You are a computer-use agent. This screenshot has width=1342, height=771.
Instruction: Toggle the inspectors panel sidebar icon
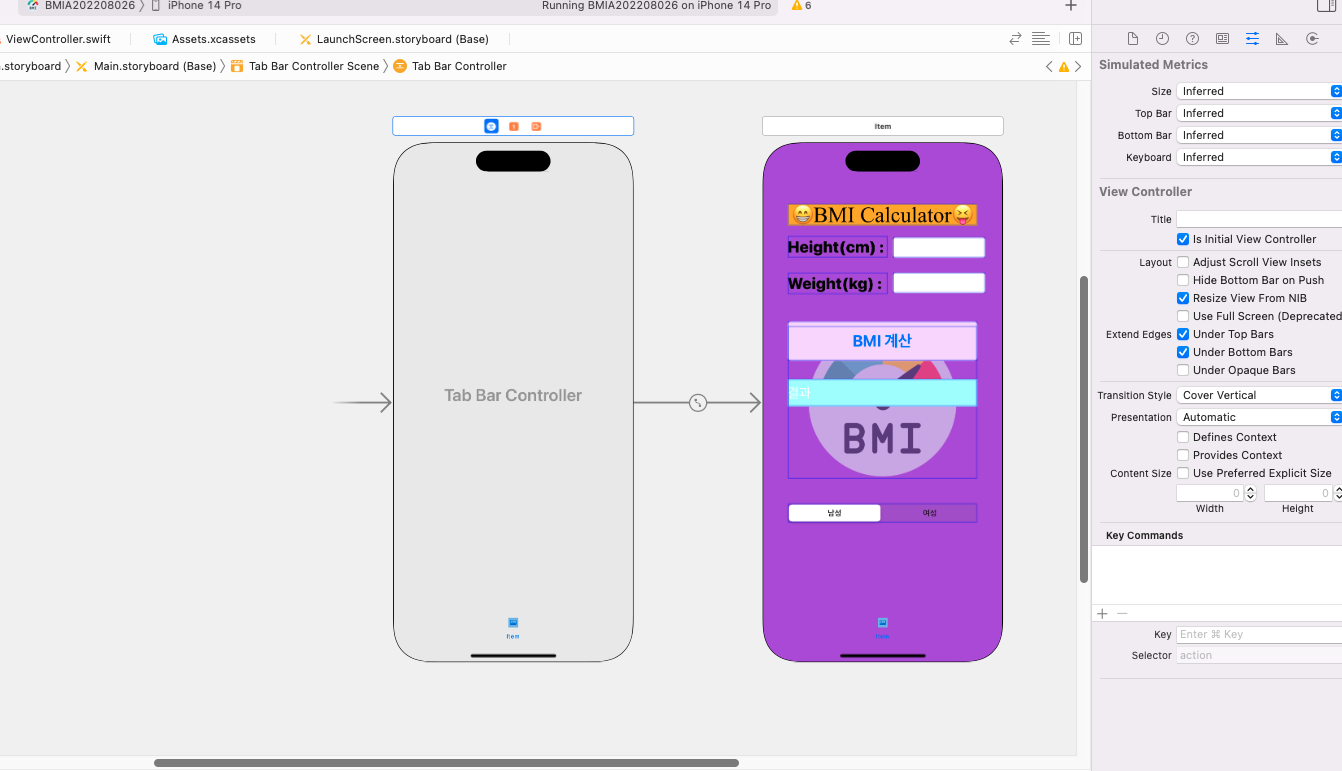(x=1326, y=6)
